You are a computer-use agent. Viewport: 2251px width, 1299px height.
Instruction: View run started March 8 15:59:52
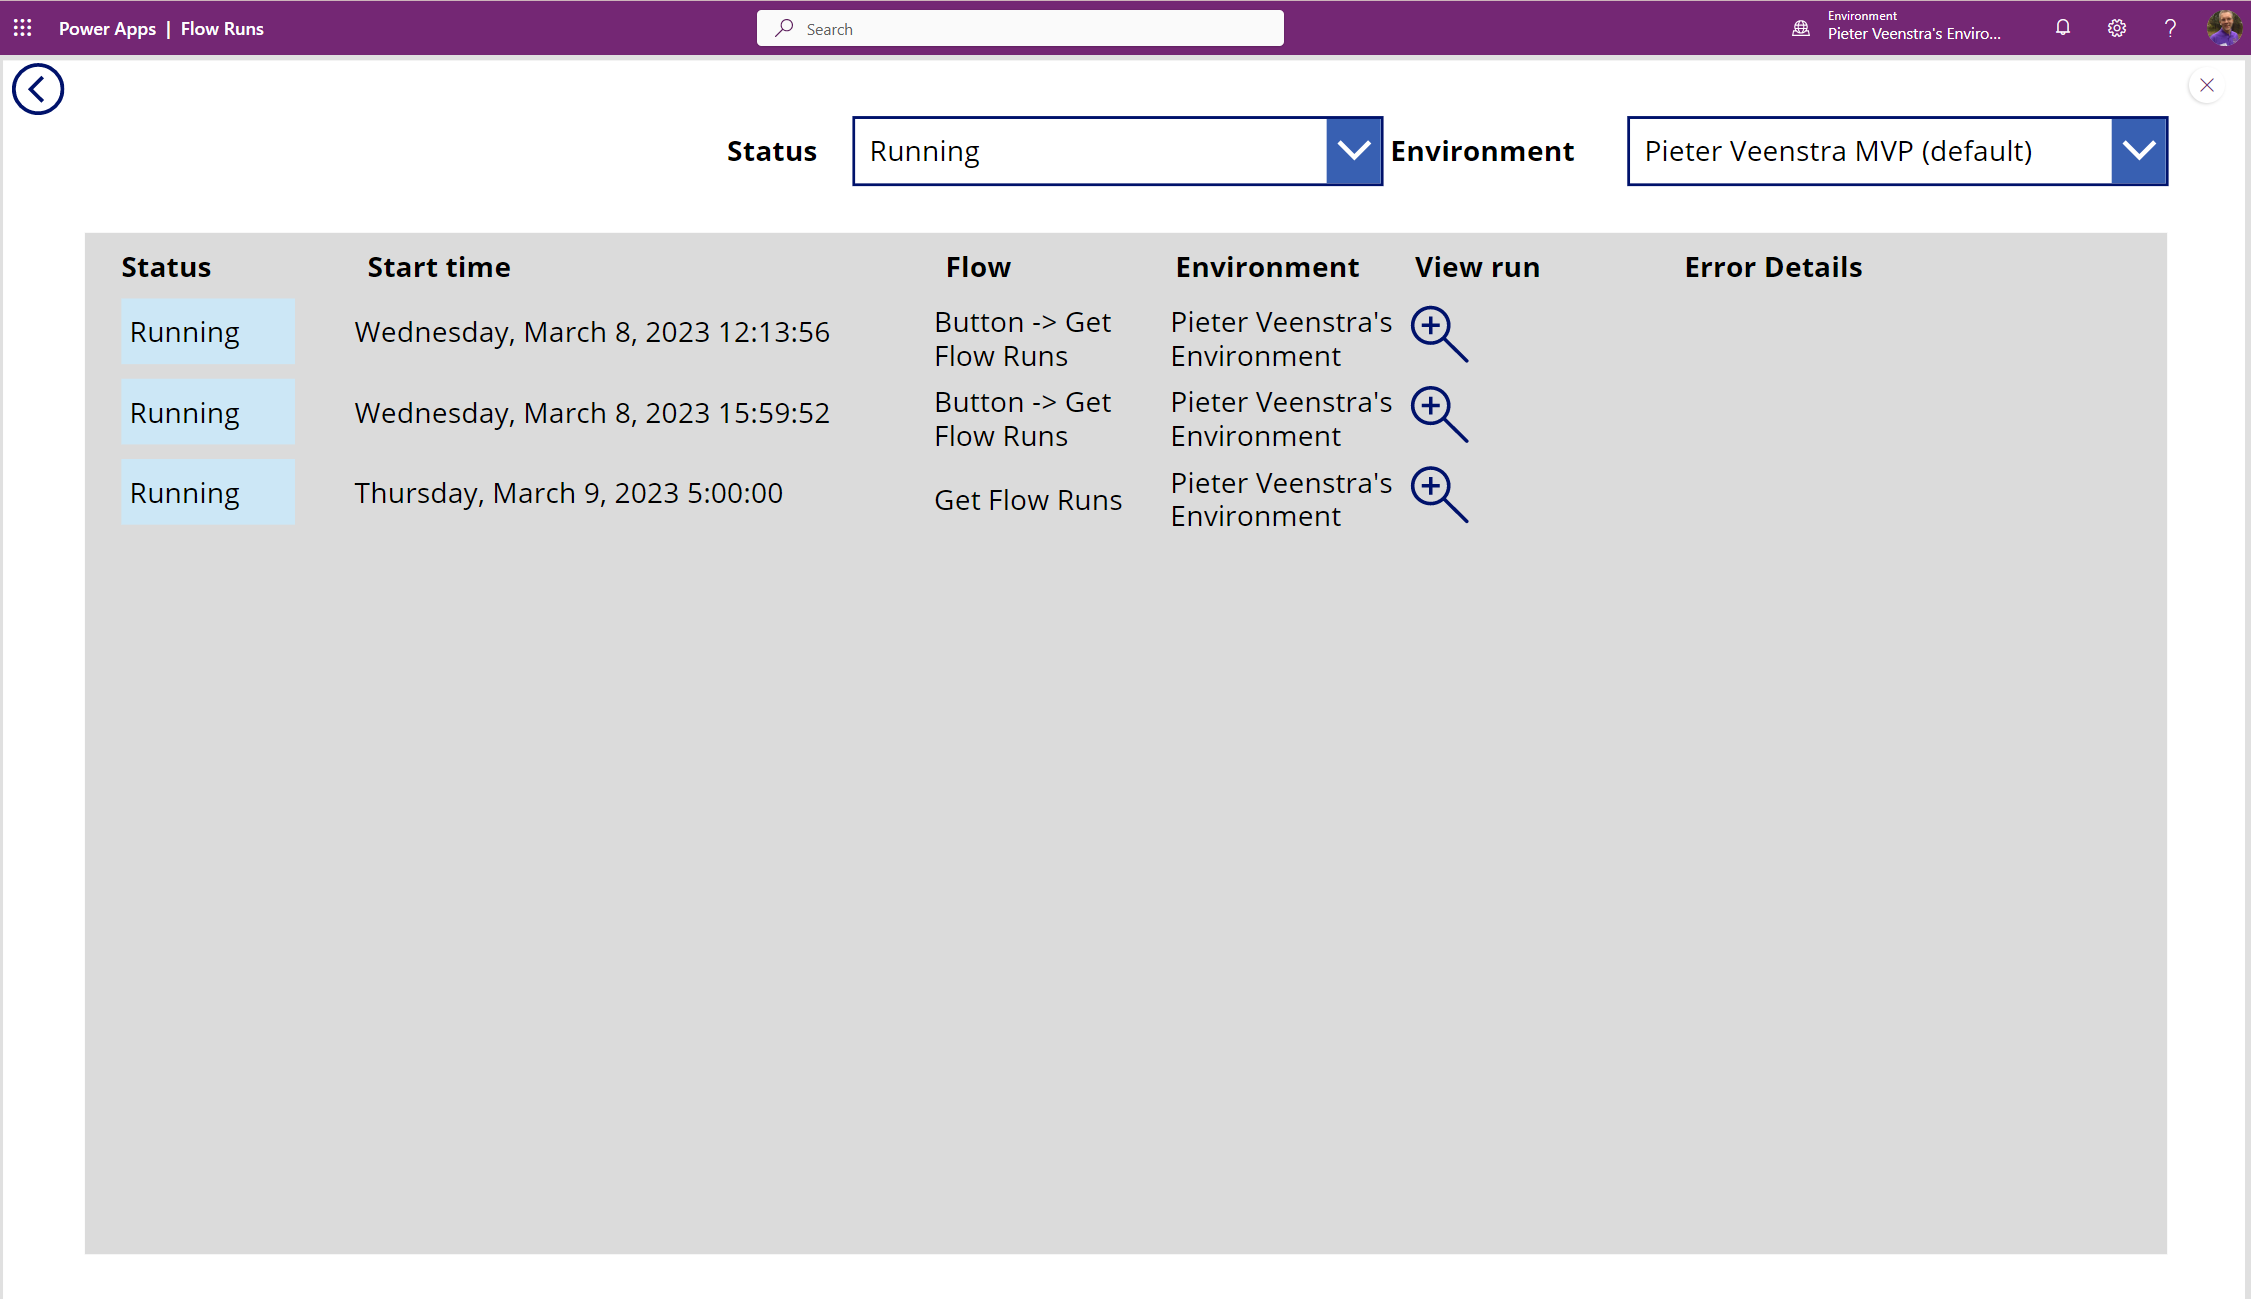pyautogui.click(x=1438, y=414)
